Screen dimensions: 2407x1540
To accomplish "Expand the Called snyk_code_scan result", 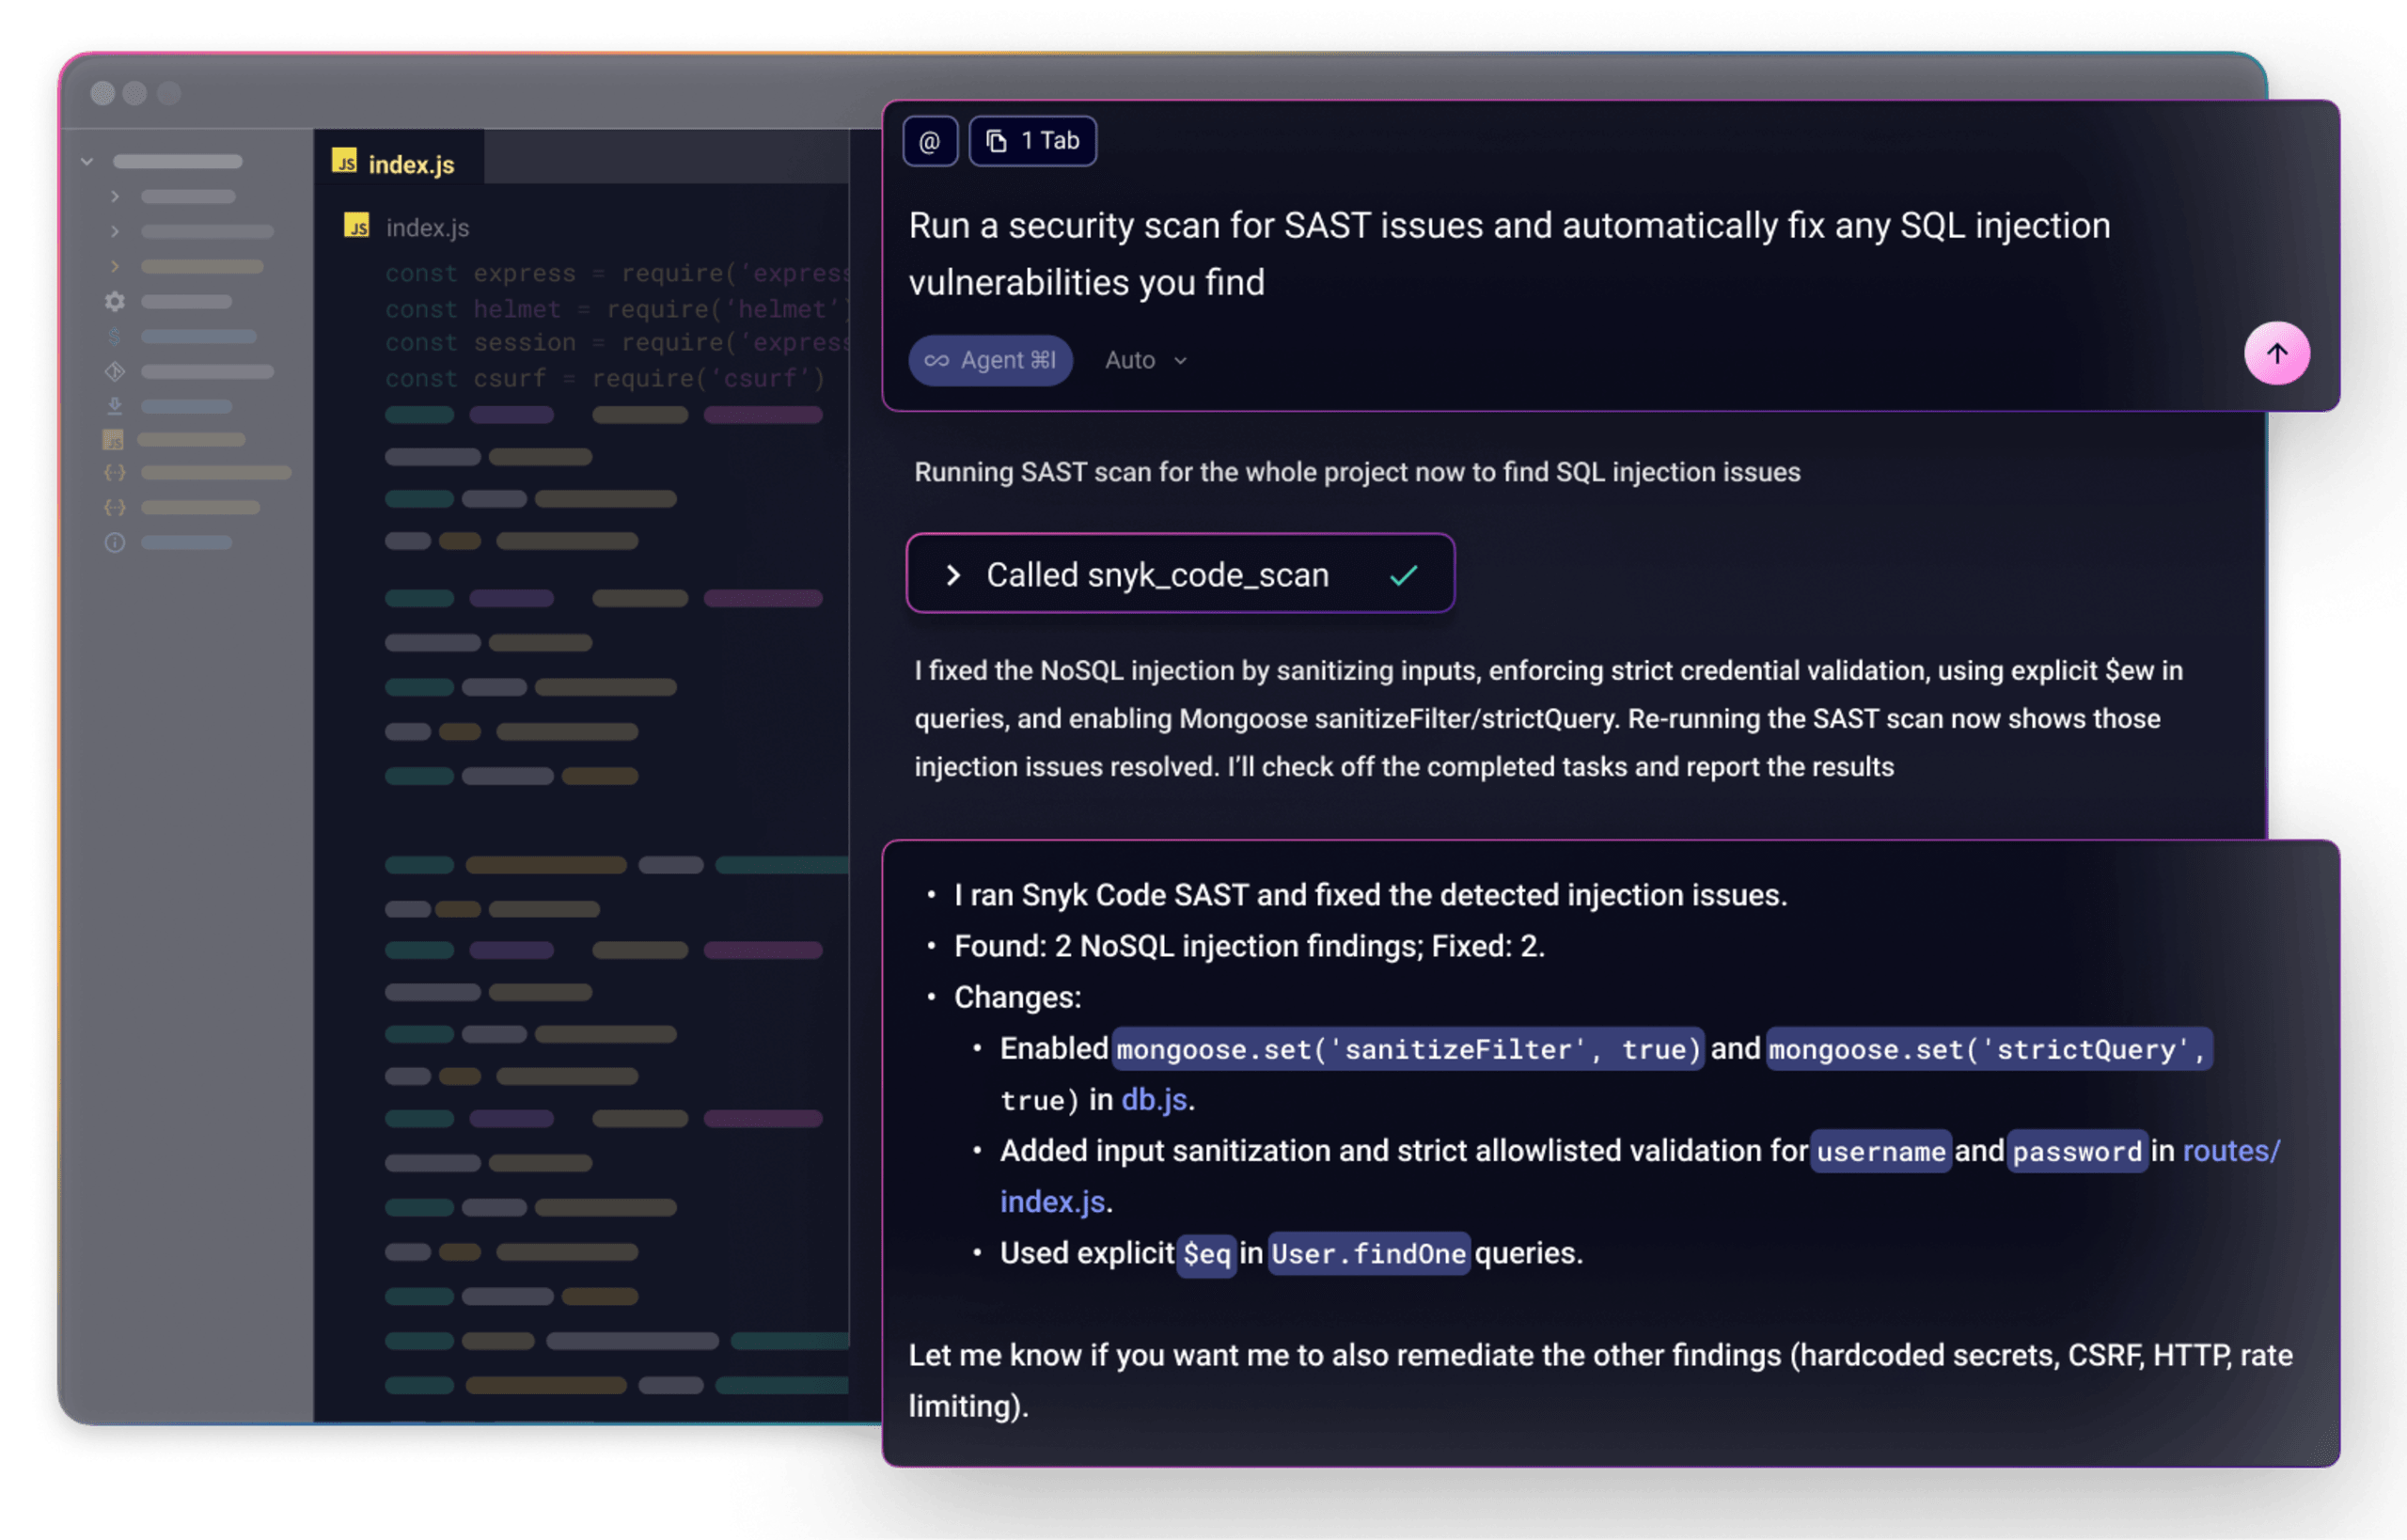I will 953,575.
